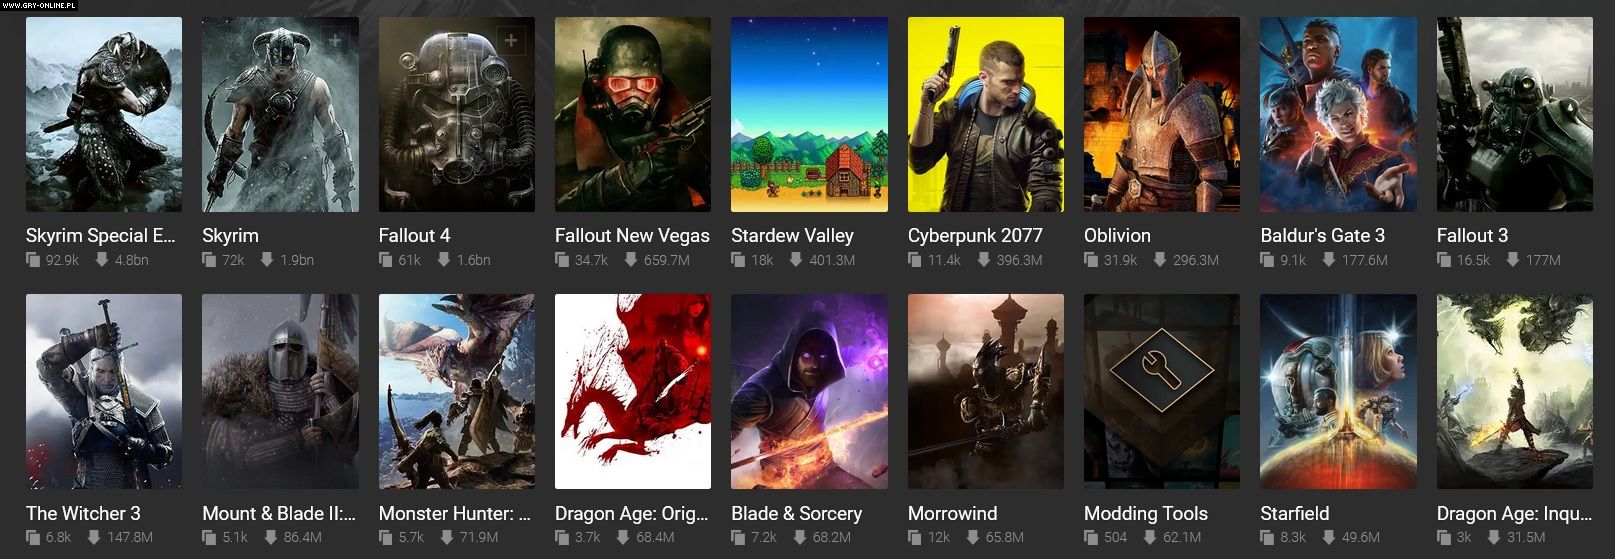Click download icon under The Witcher 3
The image size is (1615, 559).
(93, 538)
